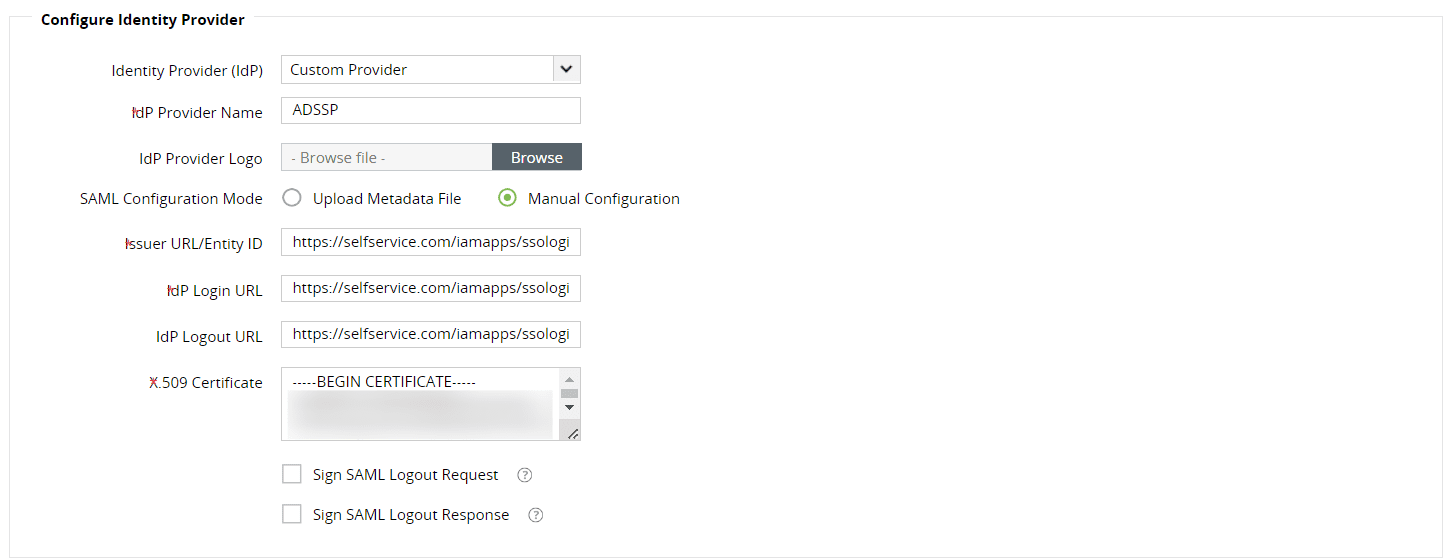
Task: Click the certificate box scroll down arrow
Action: click(569, 407)
